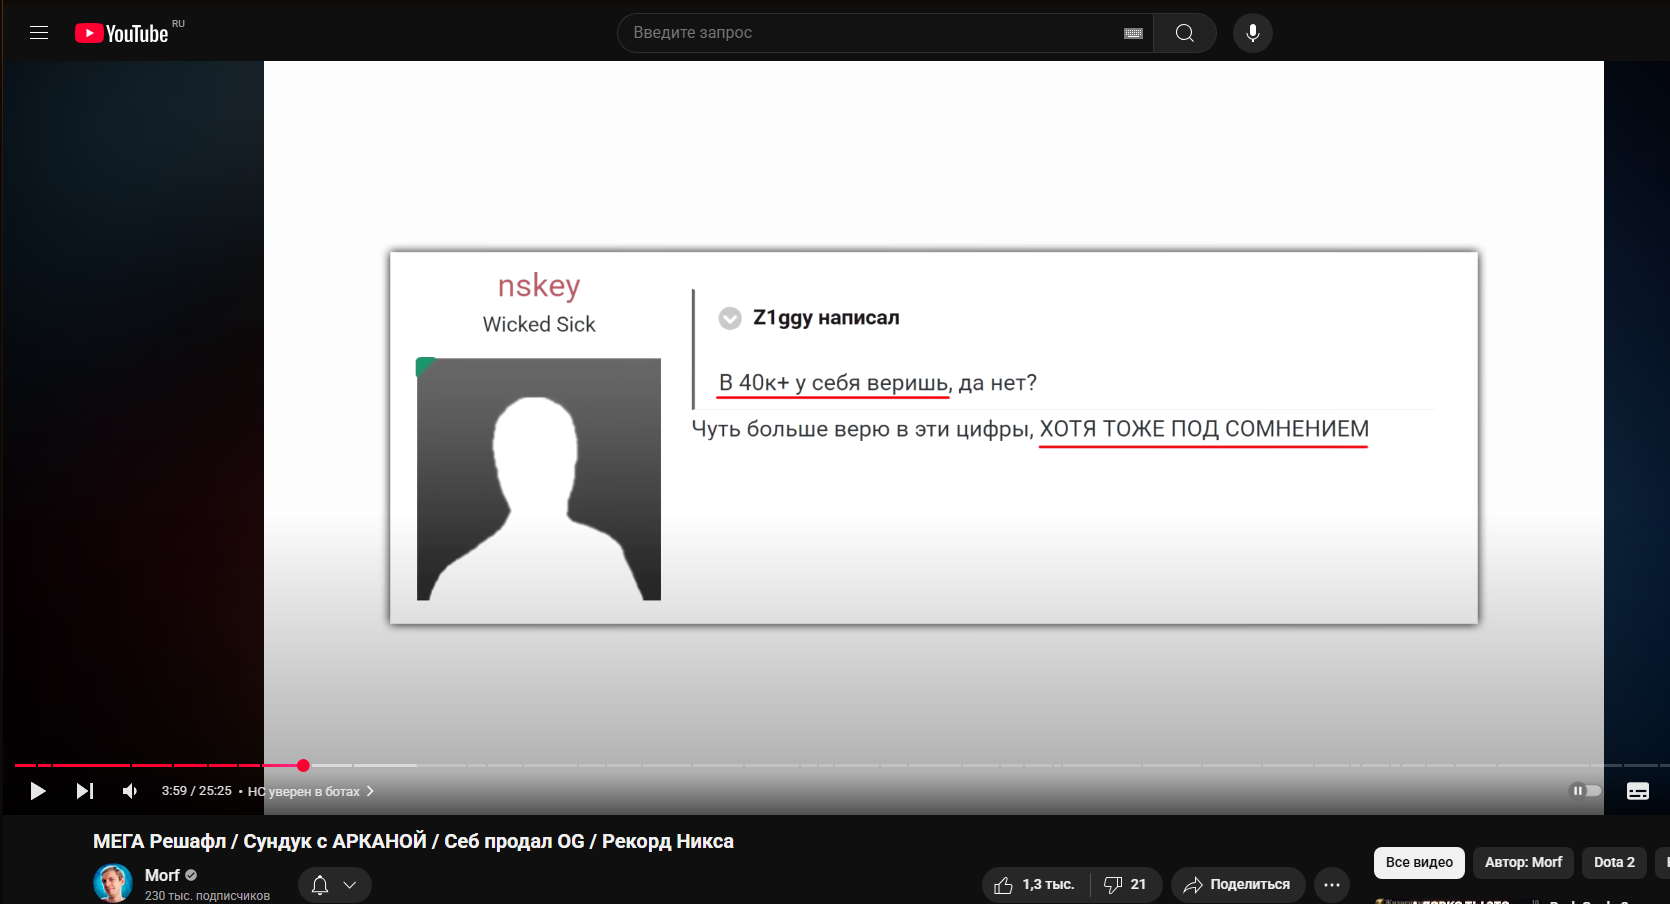Viewport: 1670px width, 904px height.
Task: Select the 'Dota 2' filter chip
Action: click(x=1614, y=862)
